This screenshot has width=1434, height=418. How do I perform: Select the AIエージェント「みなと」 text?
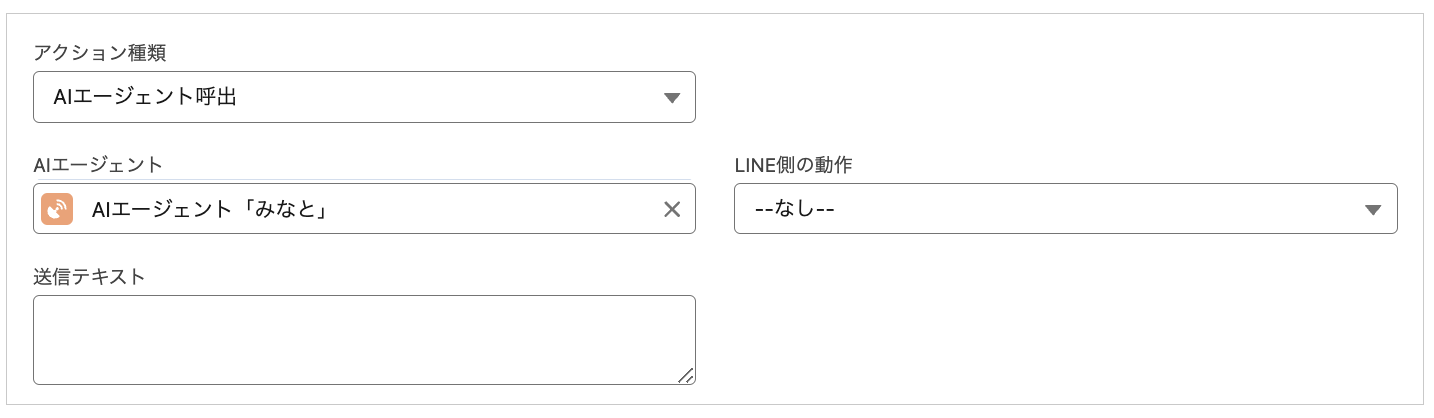pos(211,209)
